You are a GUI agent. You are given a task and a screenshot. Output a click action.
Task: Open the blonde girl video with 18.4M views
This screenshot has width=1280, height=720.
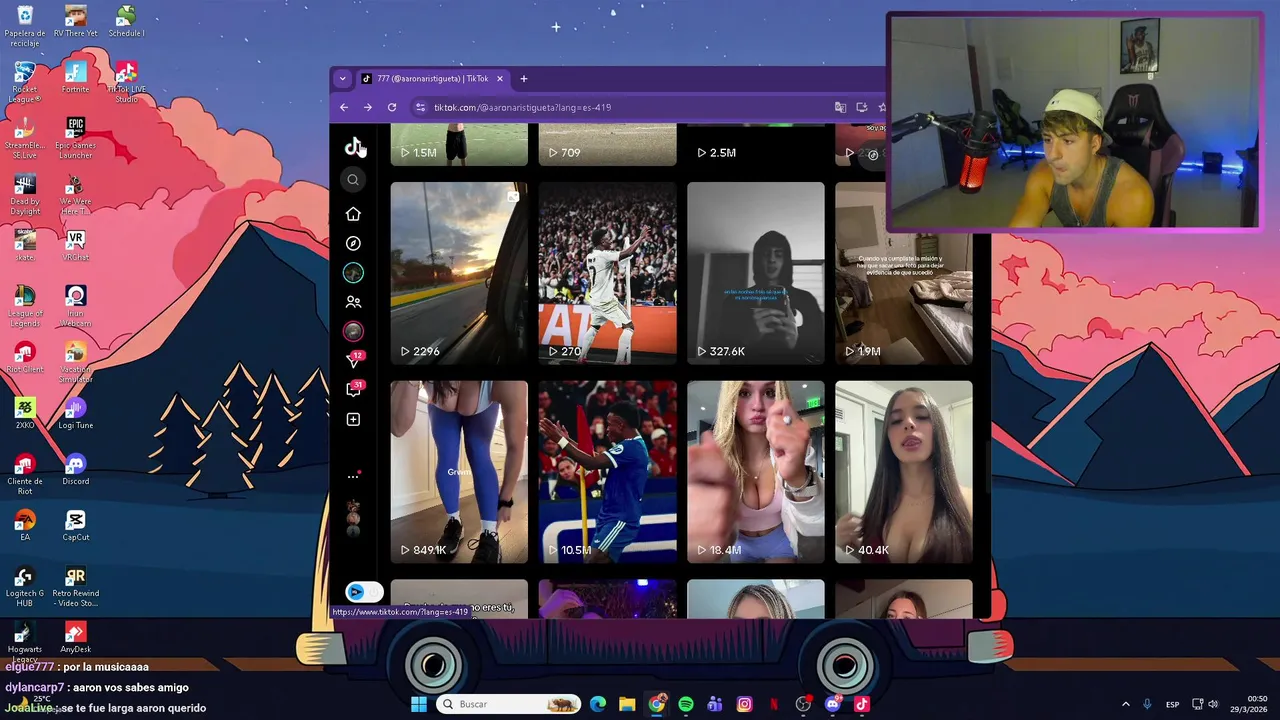pyautogui.click(x=755, y=471)
